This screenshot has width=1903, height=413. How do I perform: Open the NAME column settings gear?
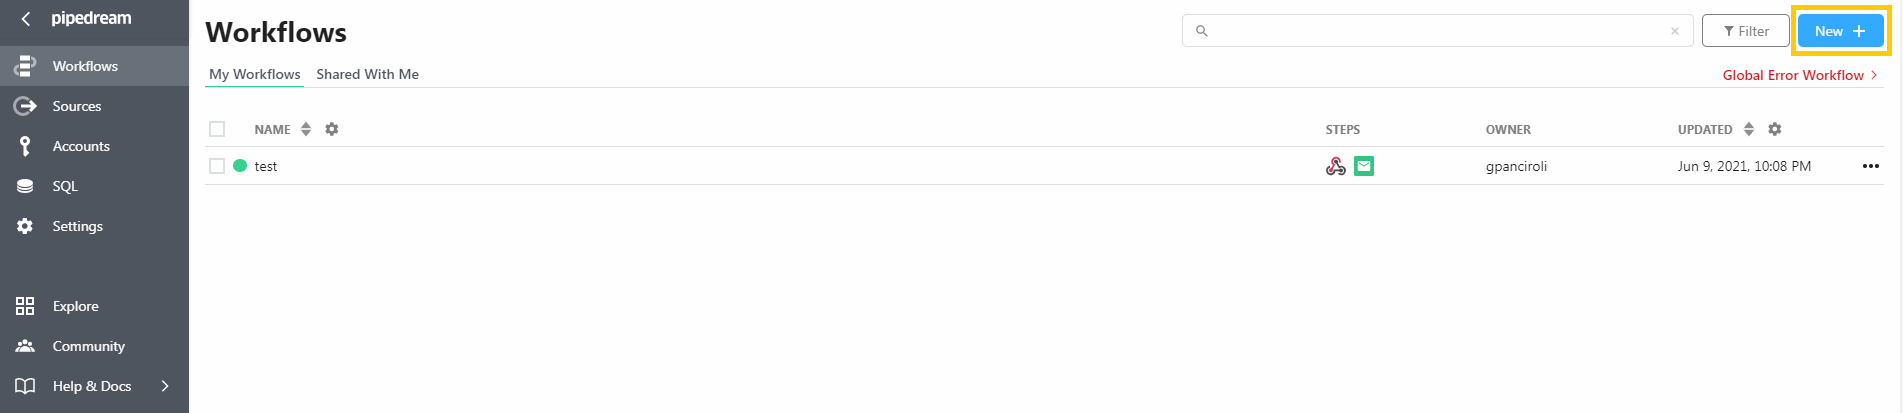[x=332, y=129]
